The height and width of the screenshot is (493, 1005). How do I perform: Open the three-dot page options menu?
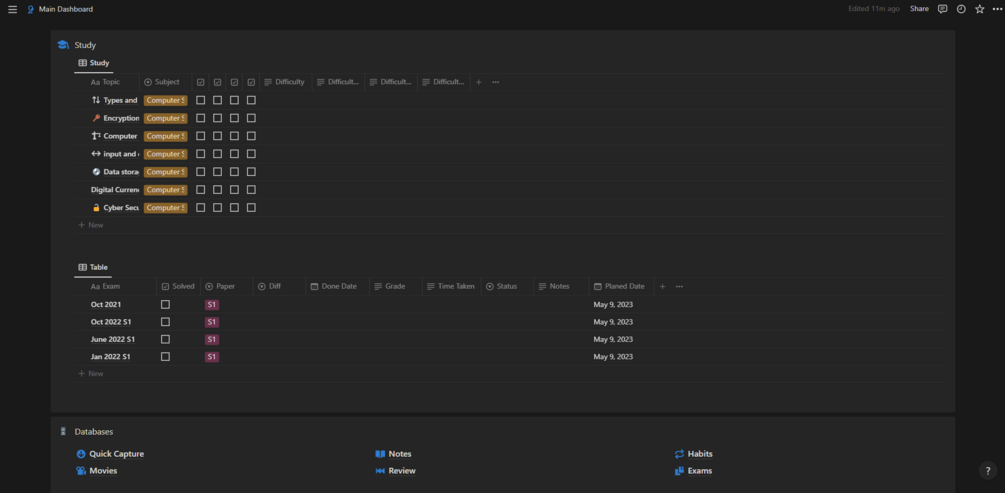coord(997,9)
